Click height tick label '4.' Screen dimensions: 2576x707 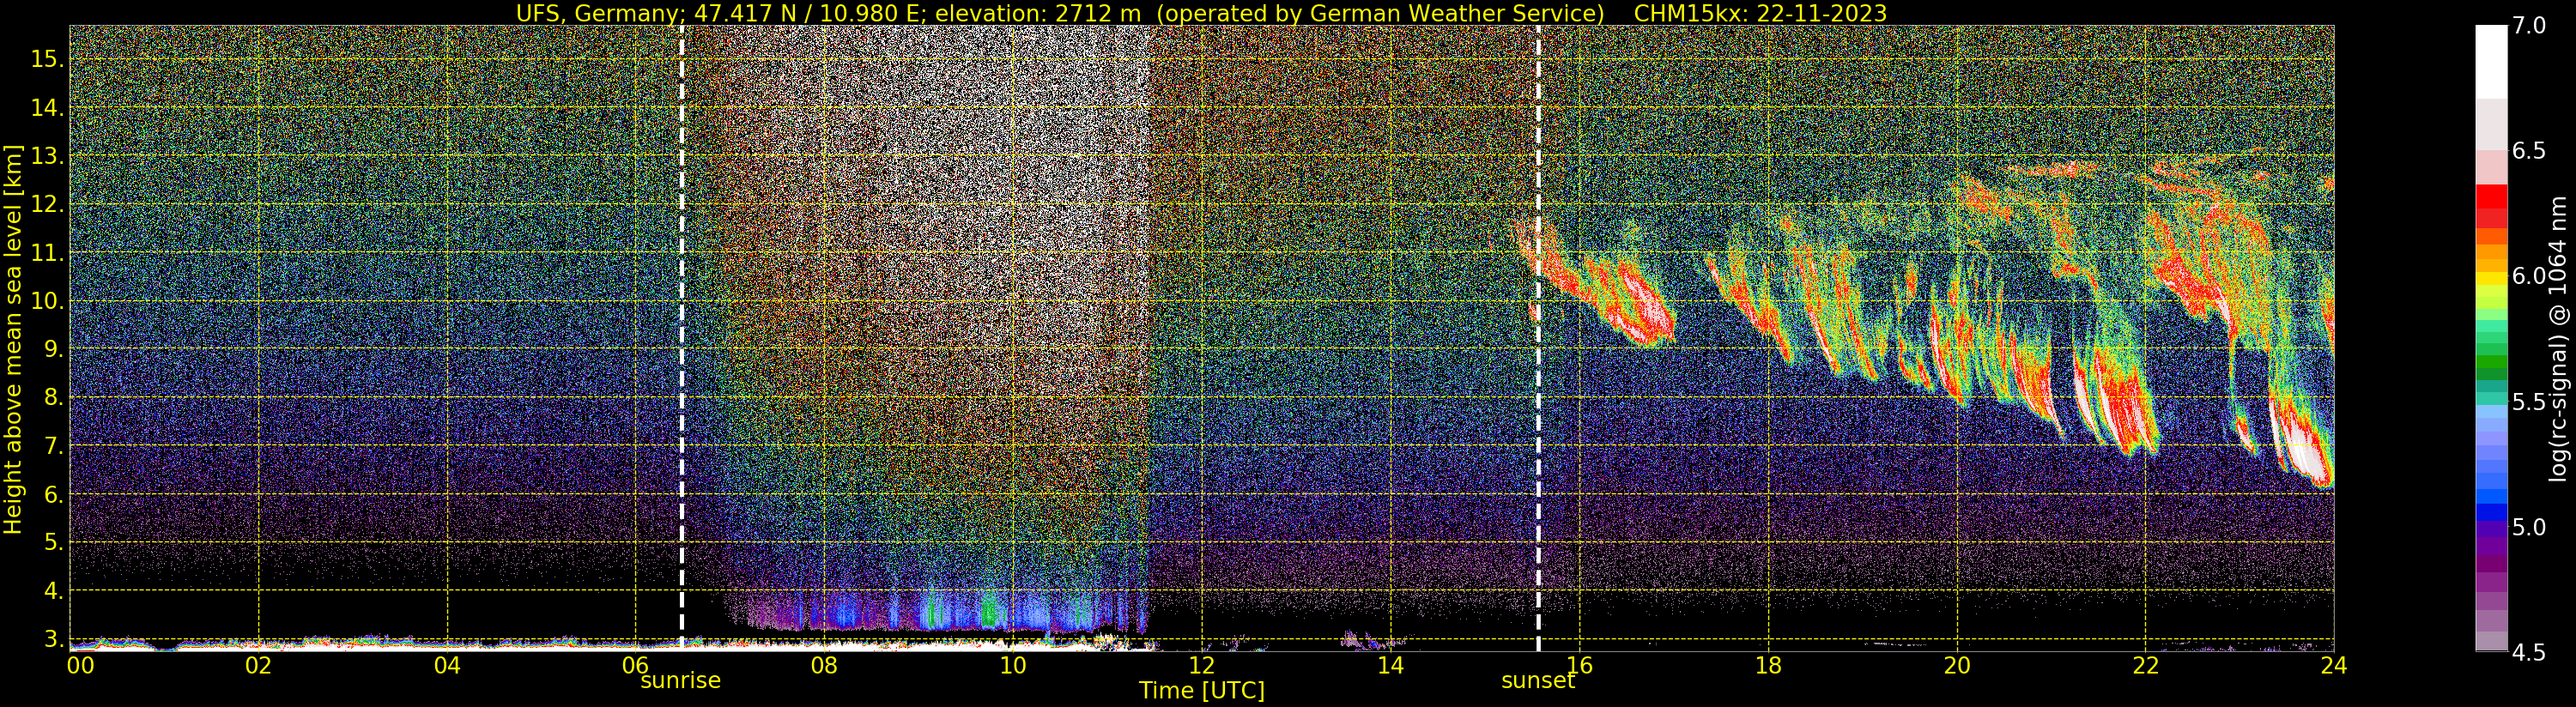coord(54,591)
